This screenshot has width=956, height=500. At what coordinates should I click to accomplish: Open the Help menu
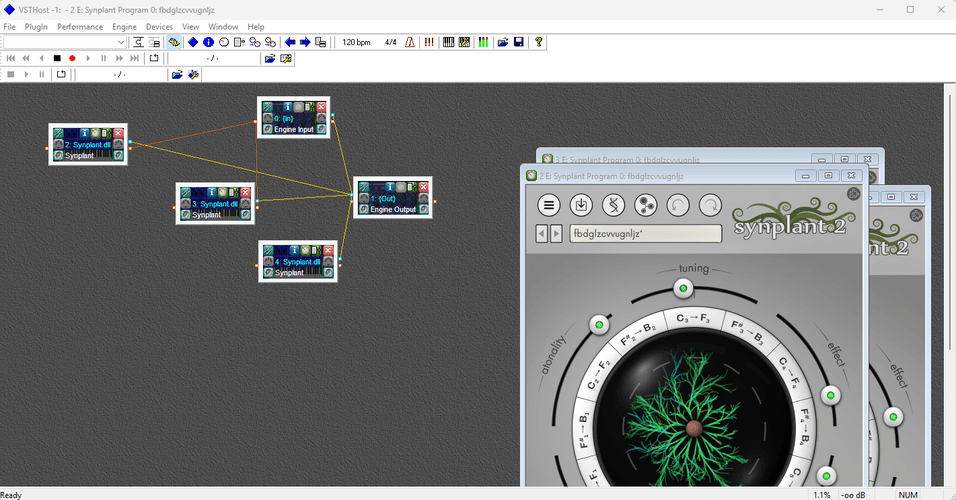pyautogui.click(x=256, y=27)
